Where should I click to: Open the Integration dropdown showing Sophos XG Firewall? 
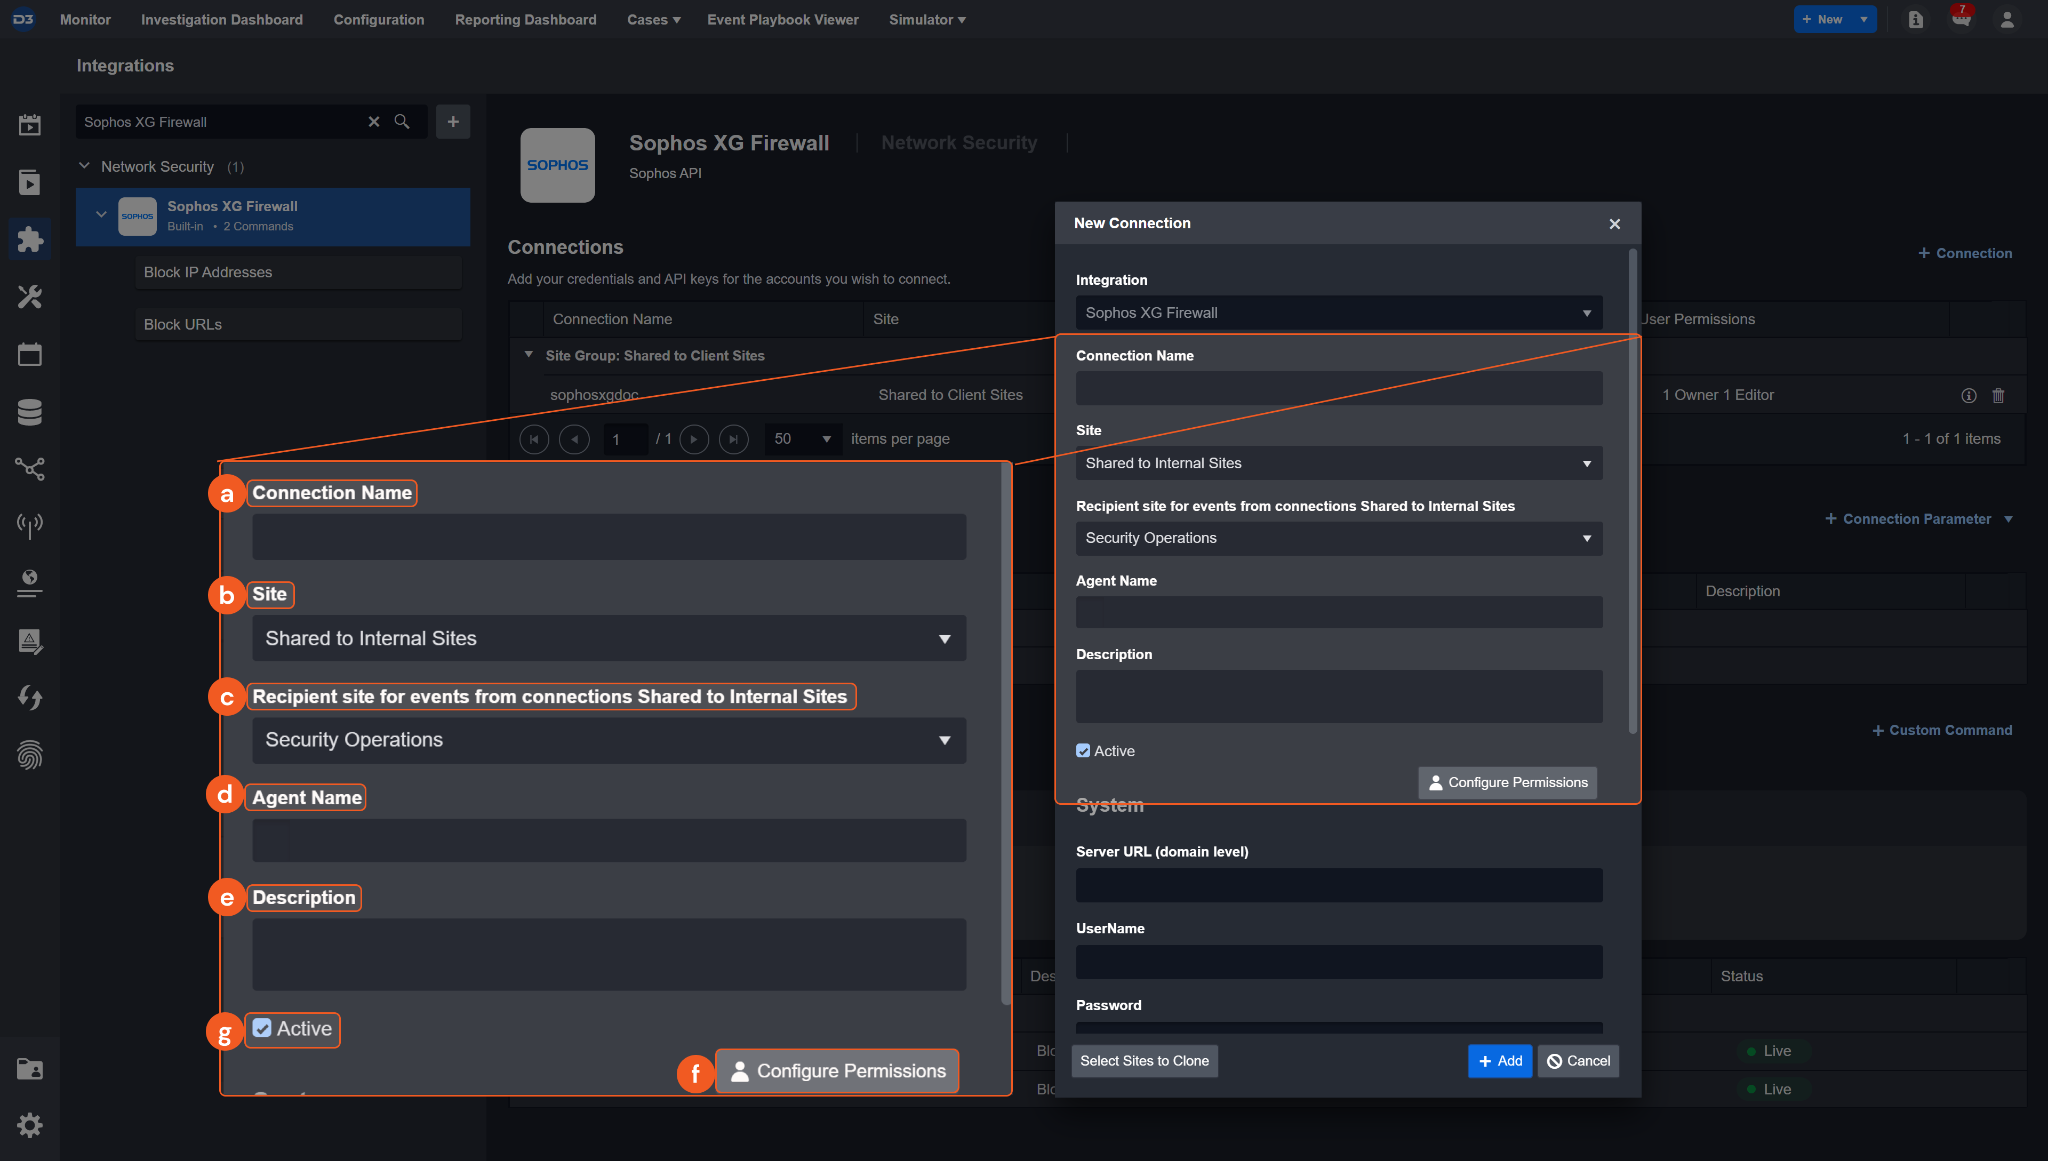pyautogui.click(x=1339, y=313)
